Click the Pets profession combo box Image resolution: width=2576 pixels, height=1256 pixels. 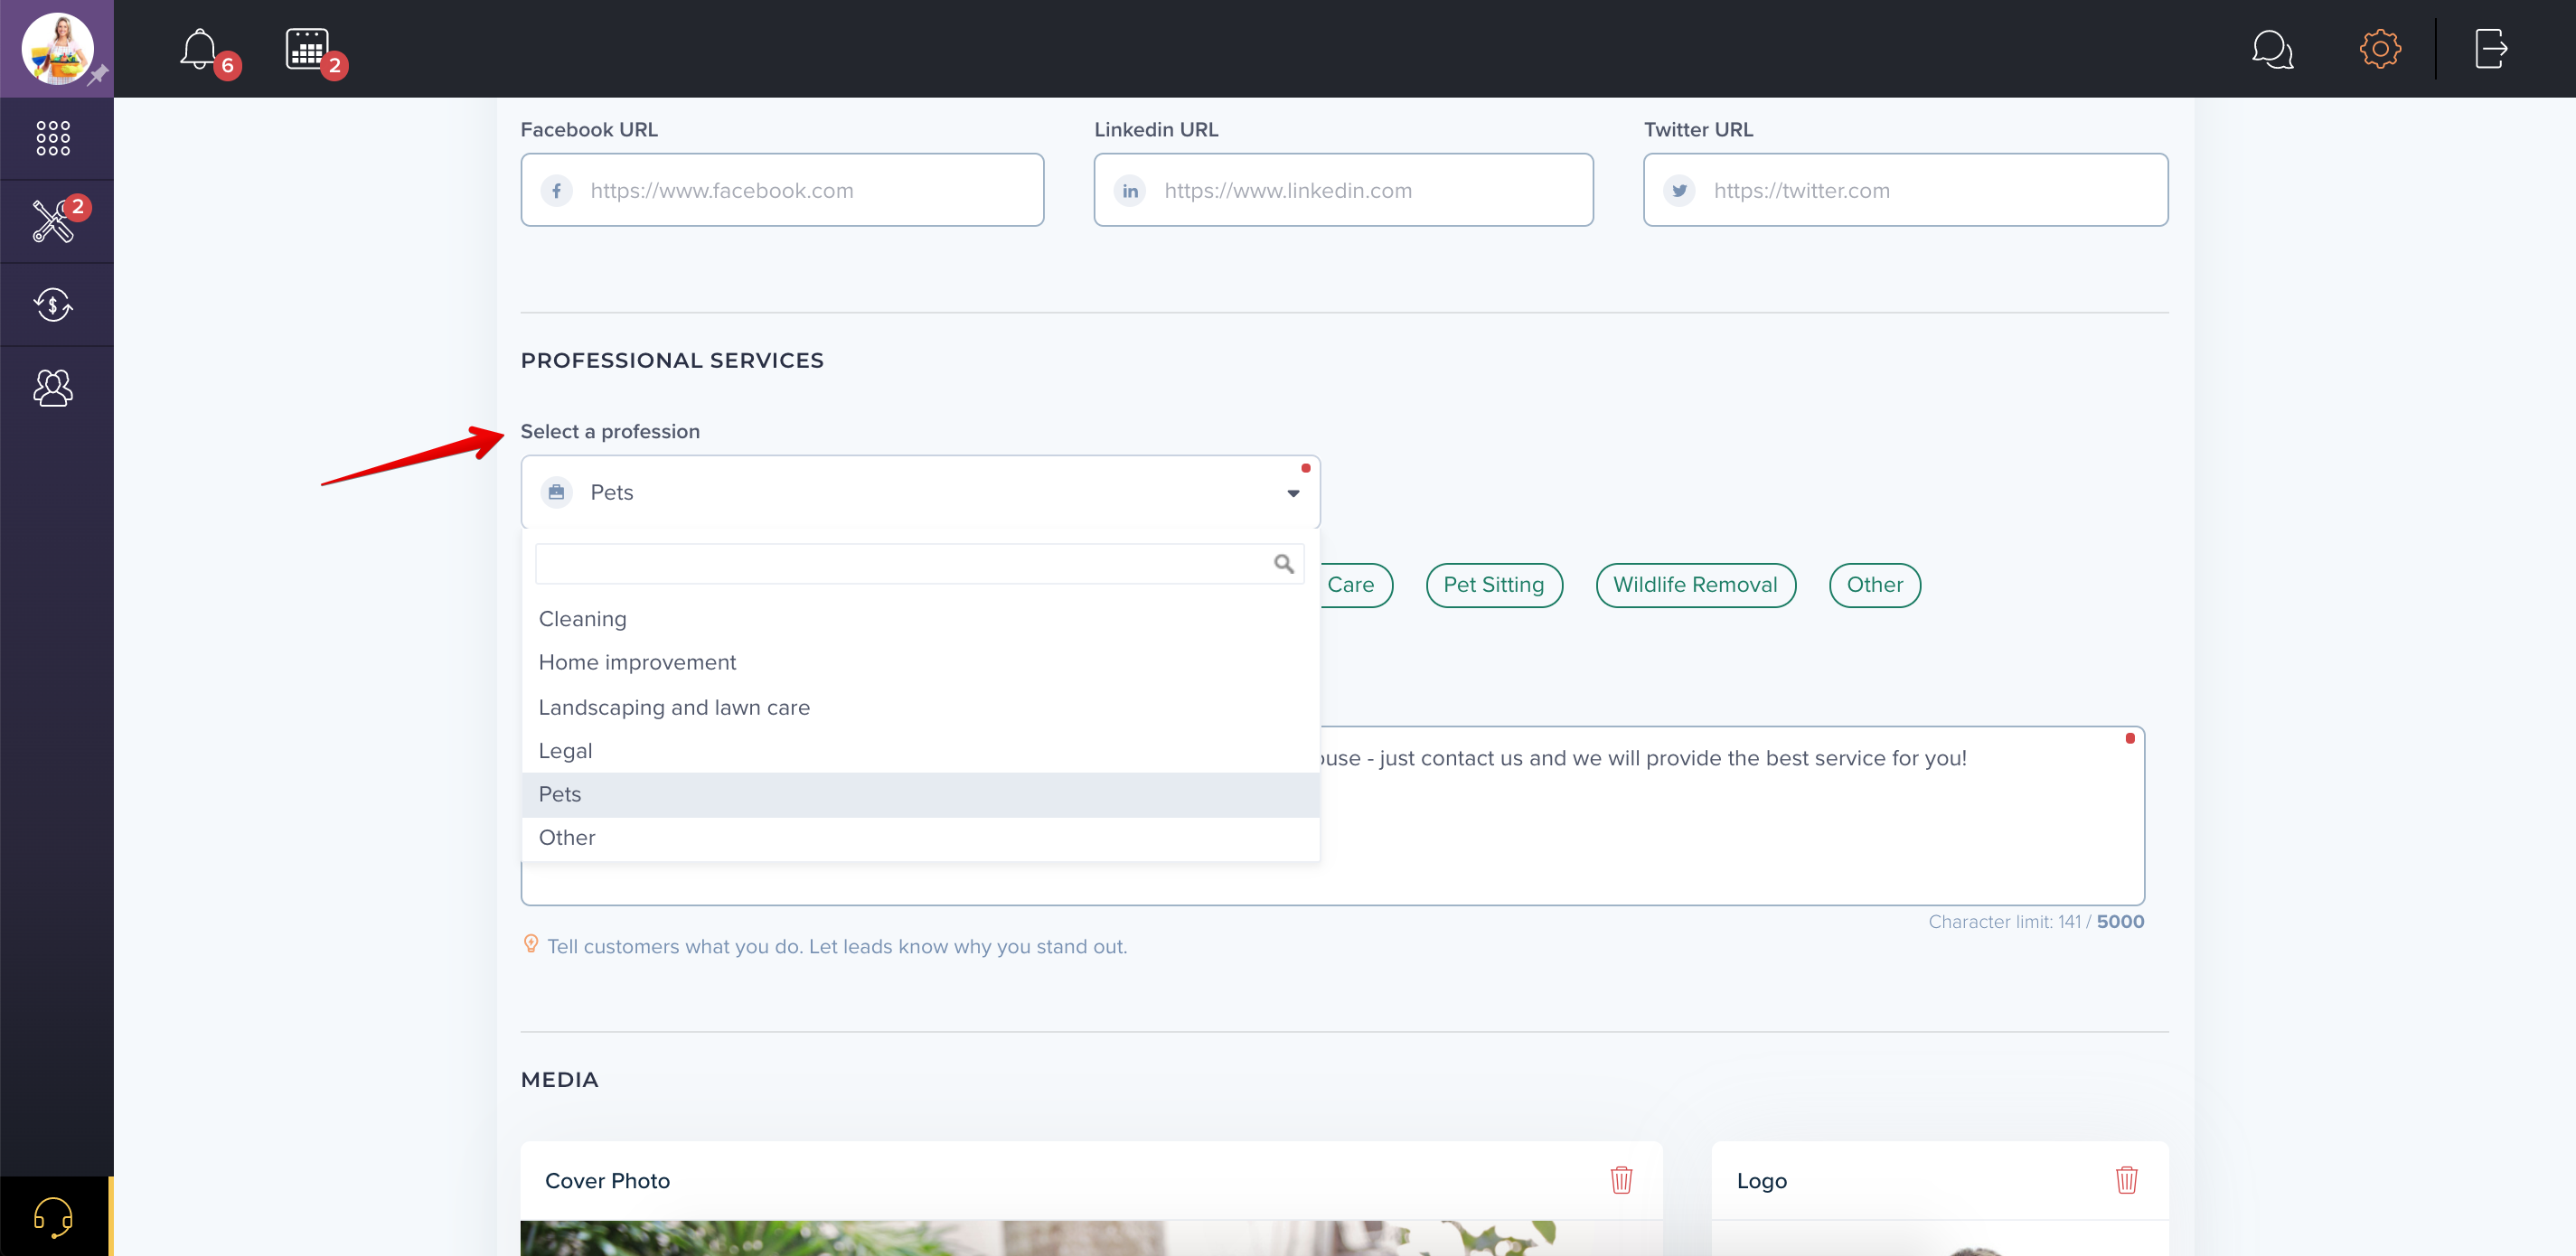point(920,492)
